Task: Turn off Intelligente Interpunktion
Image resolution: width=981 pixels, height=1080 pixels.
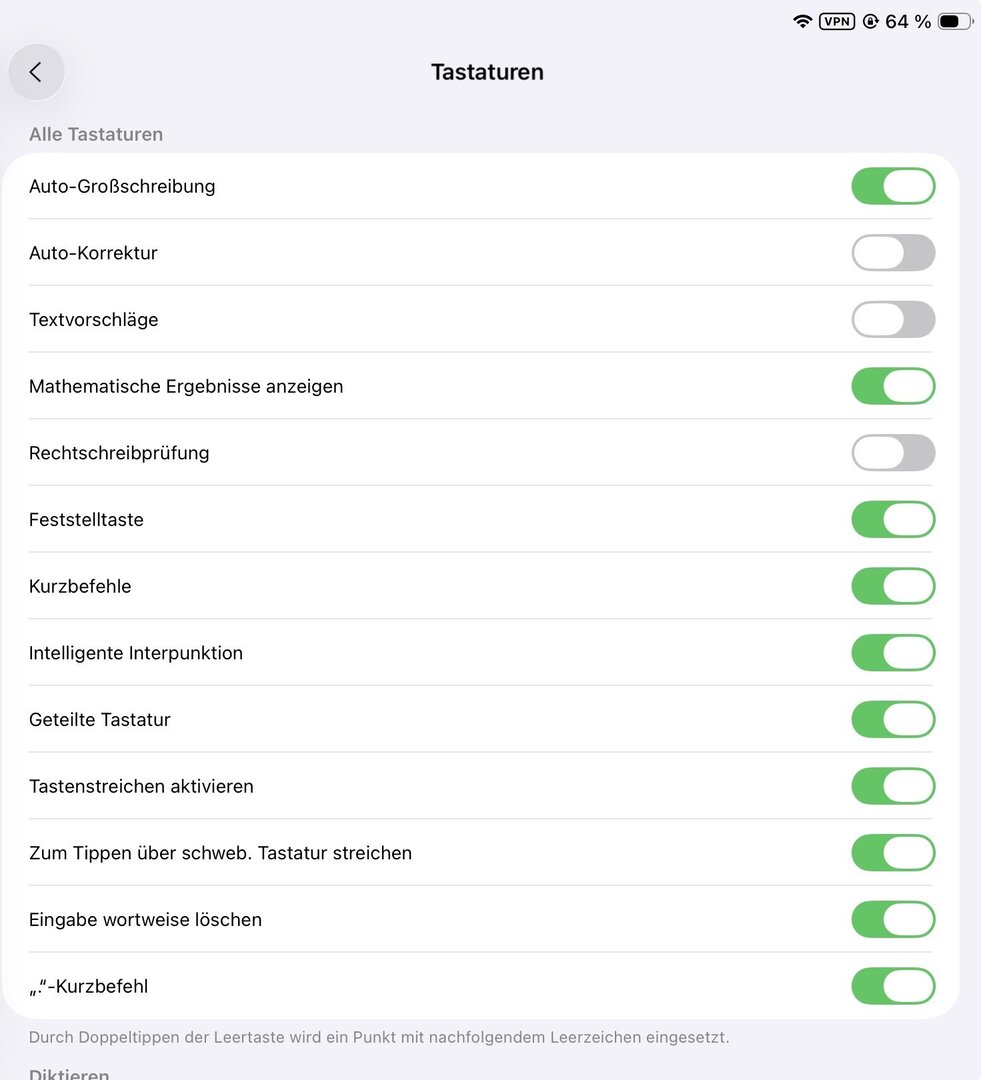Action: coord(893,653)
